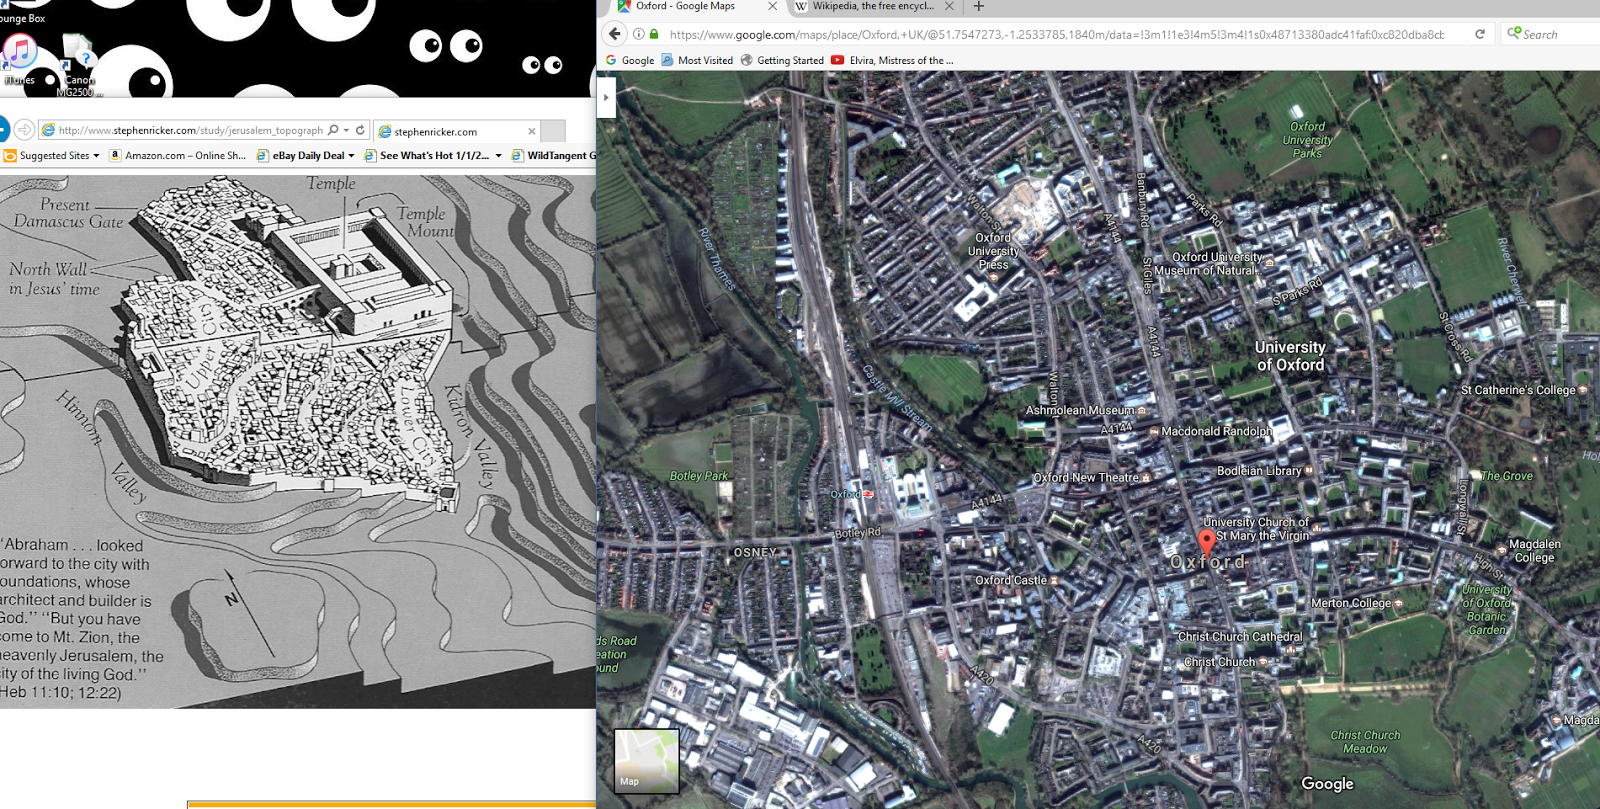1600x809 pixels.
Task: Expand the See What's Hot dropdown arrow
Action: click(x=498, y=156)
